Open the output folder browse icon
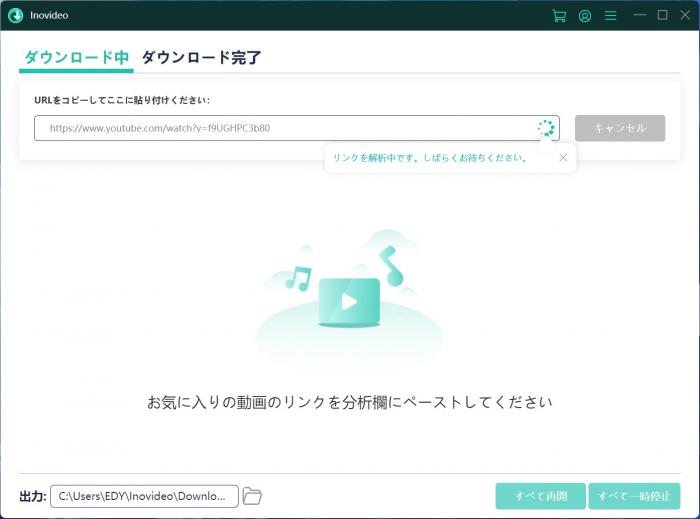This screenshot has height=519, width=700. click(252, 496)
